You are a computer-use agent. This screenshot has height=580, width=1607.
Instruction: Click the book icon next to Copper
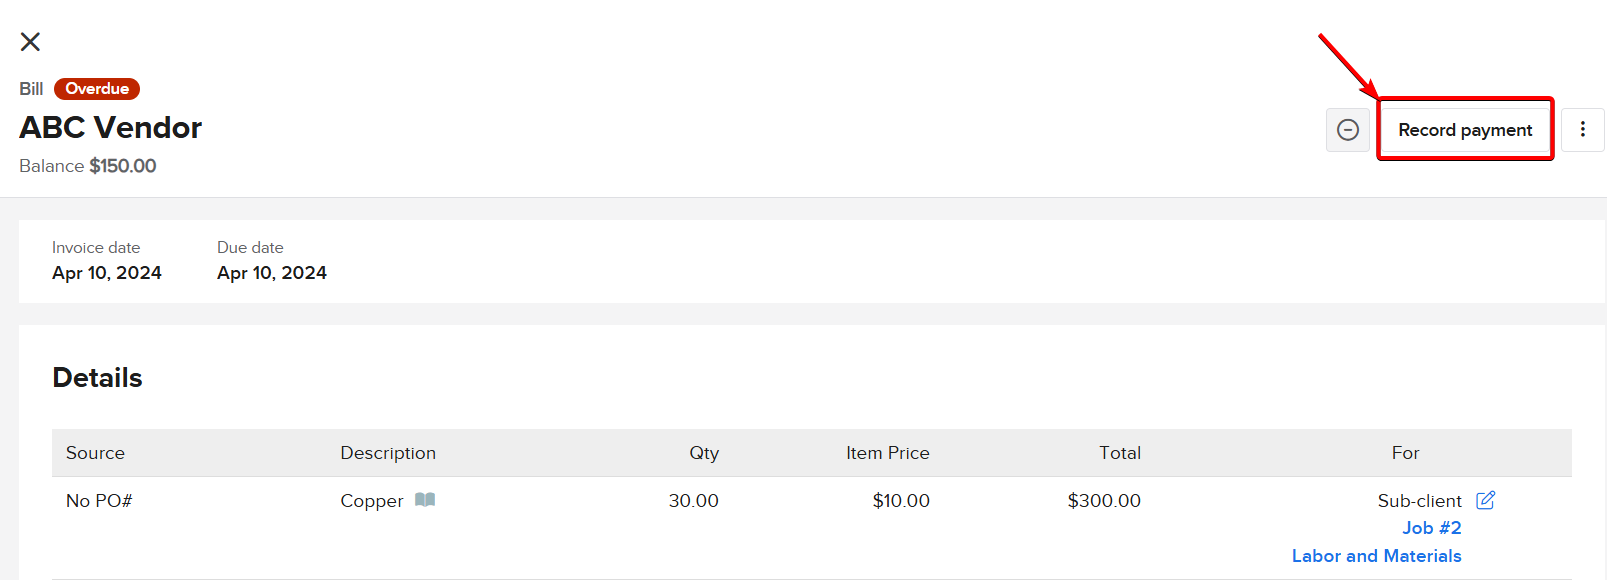click(425, 500)
